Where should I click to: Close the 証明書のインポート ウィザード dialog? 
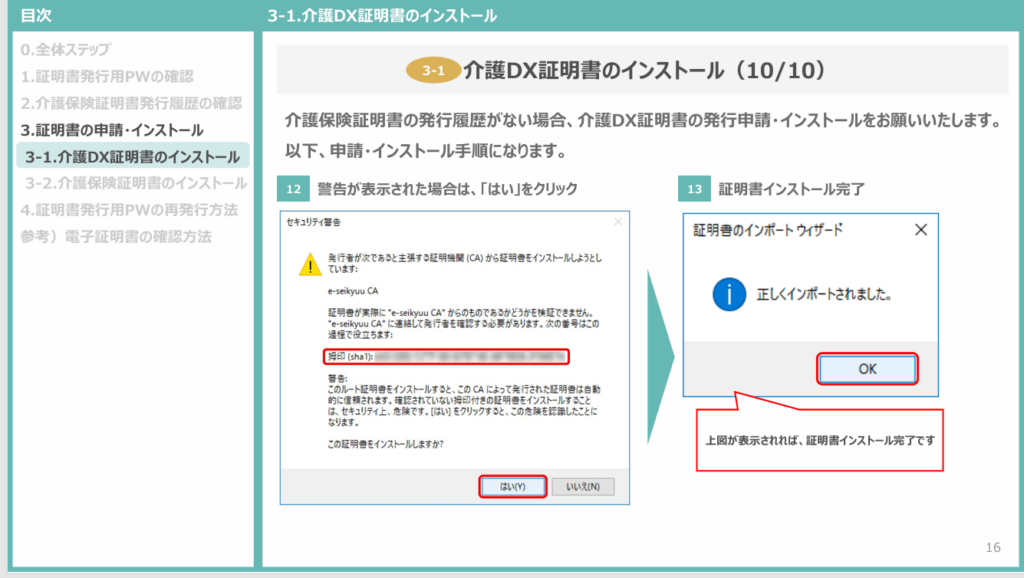tap(923, 229)
